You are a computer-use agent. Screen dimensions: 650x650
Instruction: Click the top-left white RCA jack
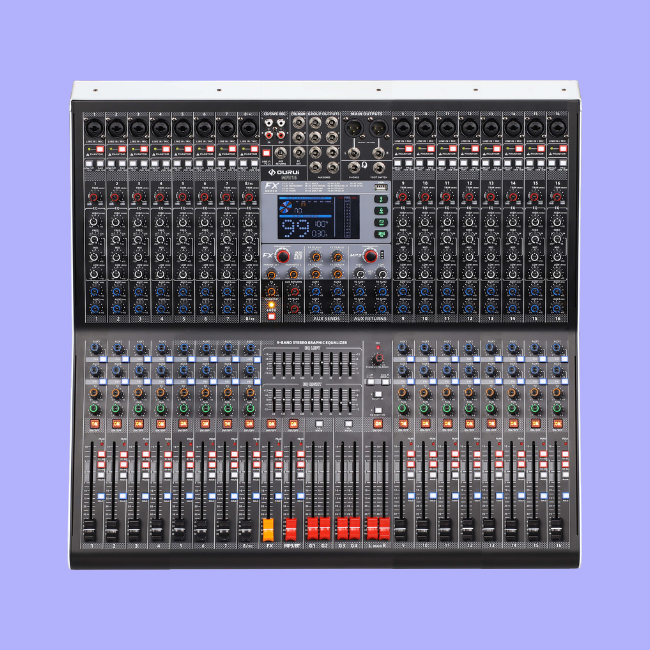click(269, 123)
